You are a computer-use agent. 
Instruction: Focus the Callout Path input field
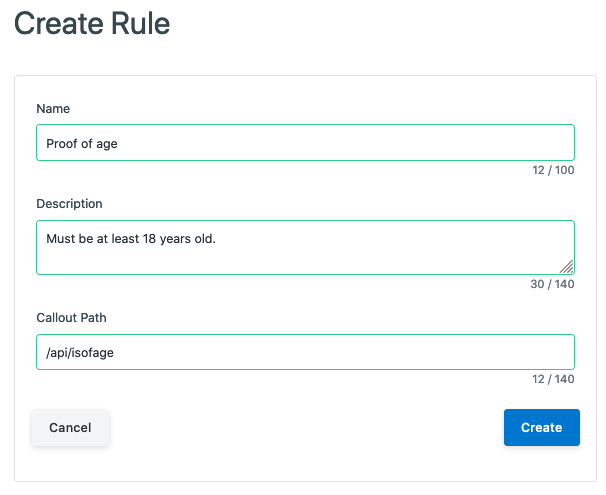point(305,352)
